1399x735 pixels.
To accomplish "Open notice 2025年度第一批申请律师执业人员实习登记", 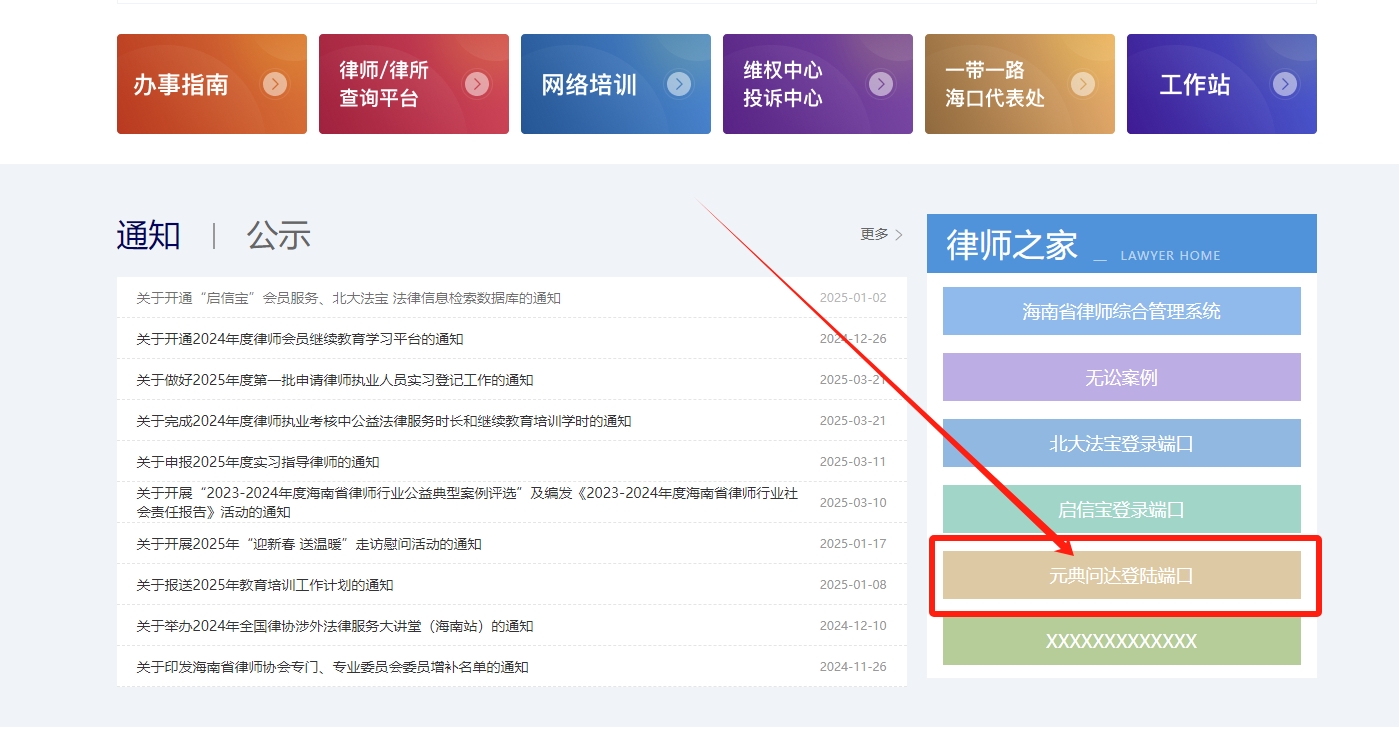I will click(335, 380).
